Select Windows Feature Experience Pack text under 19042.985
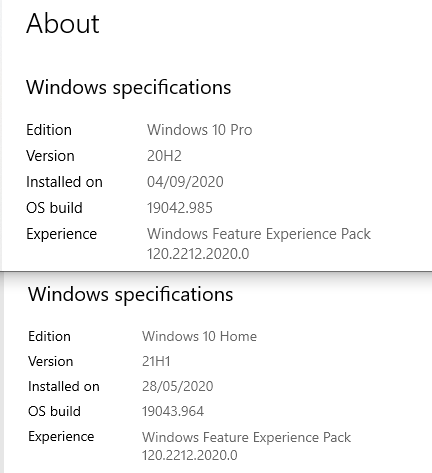 tap(259, 234)
